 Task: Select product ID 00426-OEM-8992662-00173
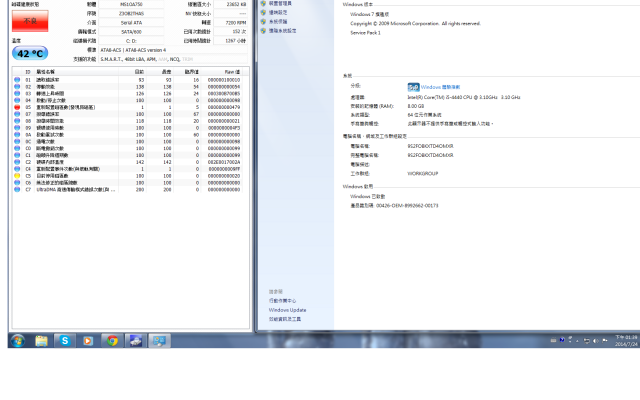click(x=407, y=205)
